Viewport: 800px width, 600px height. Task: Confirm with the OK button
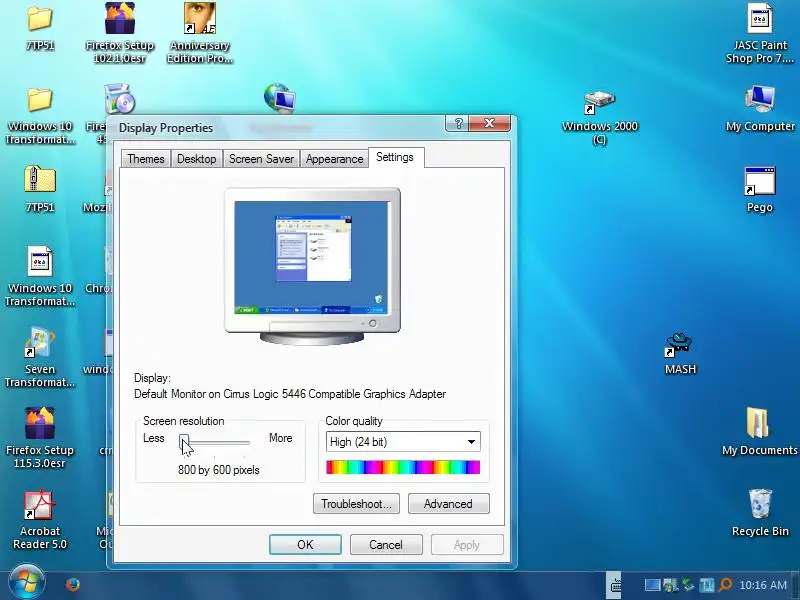point(305,545)
